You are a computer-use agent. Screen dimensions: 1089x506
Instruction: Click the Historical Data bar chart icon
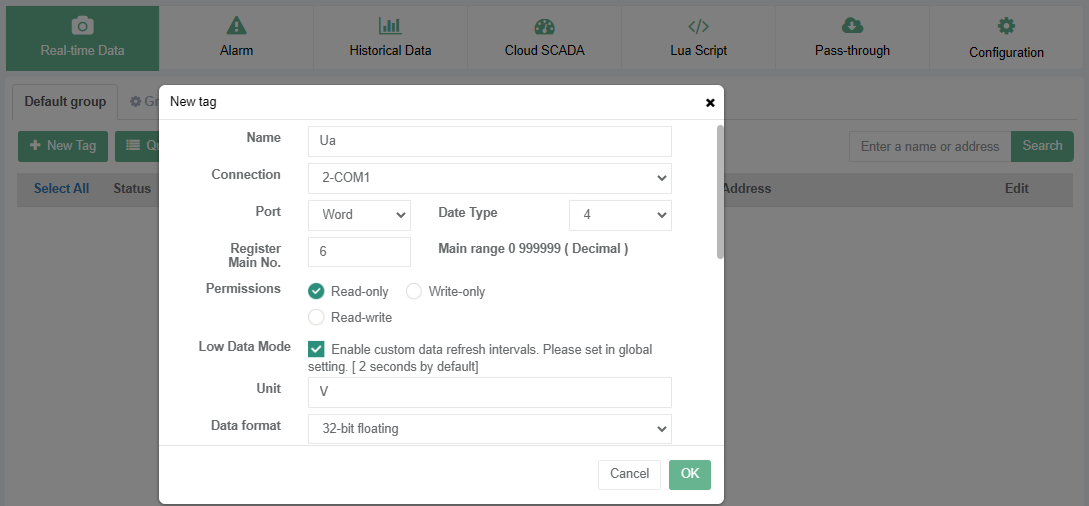(x=390, y=26)
